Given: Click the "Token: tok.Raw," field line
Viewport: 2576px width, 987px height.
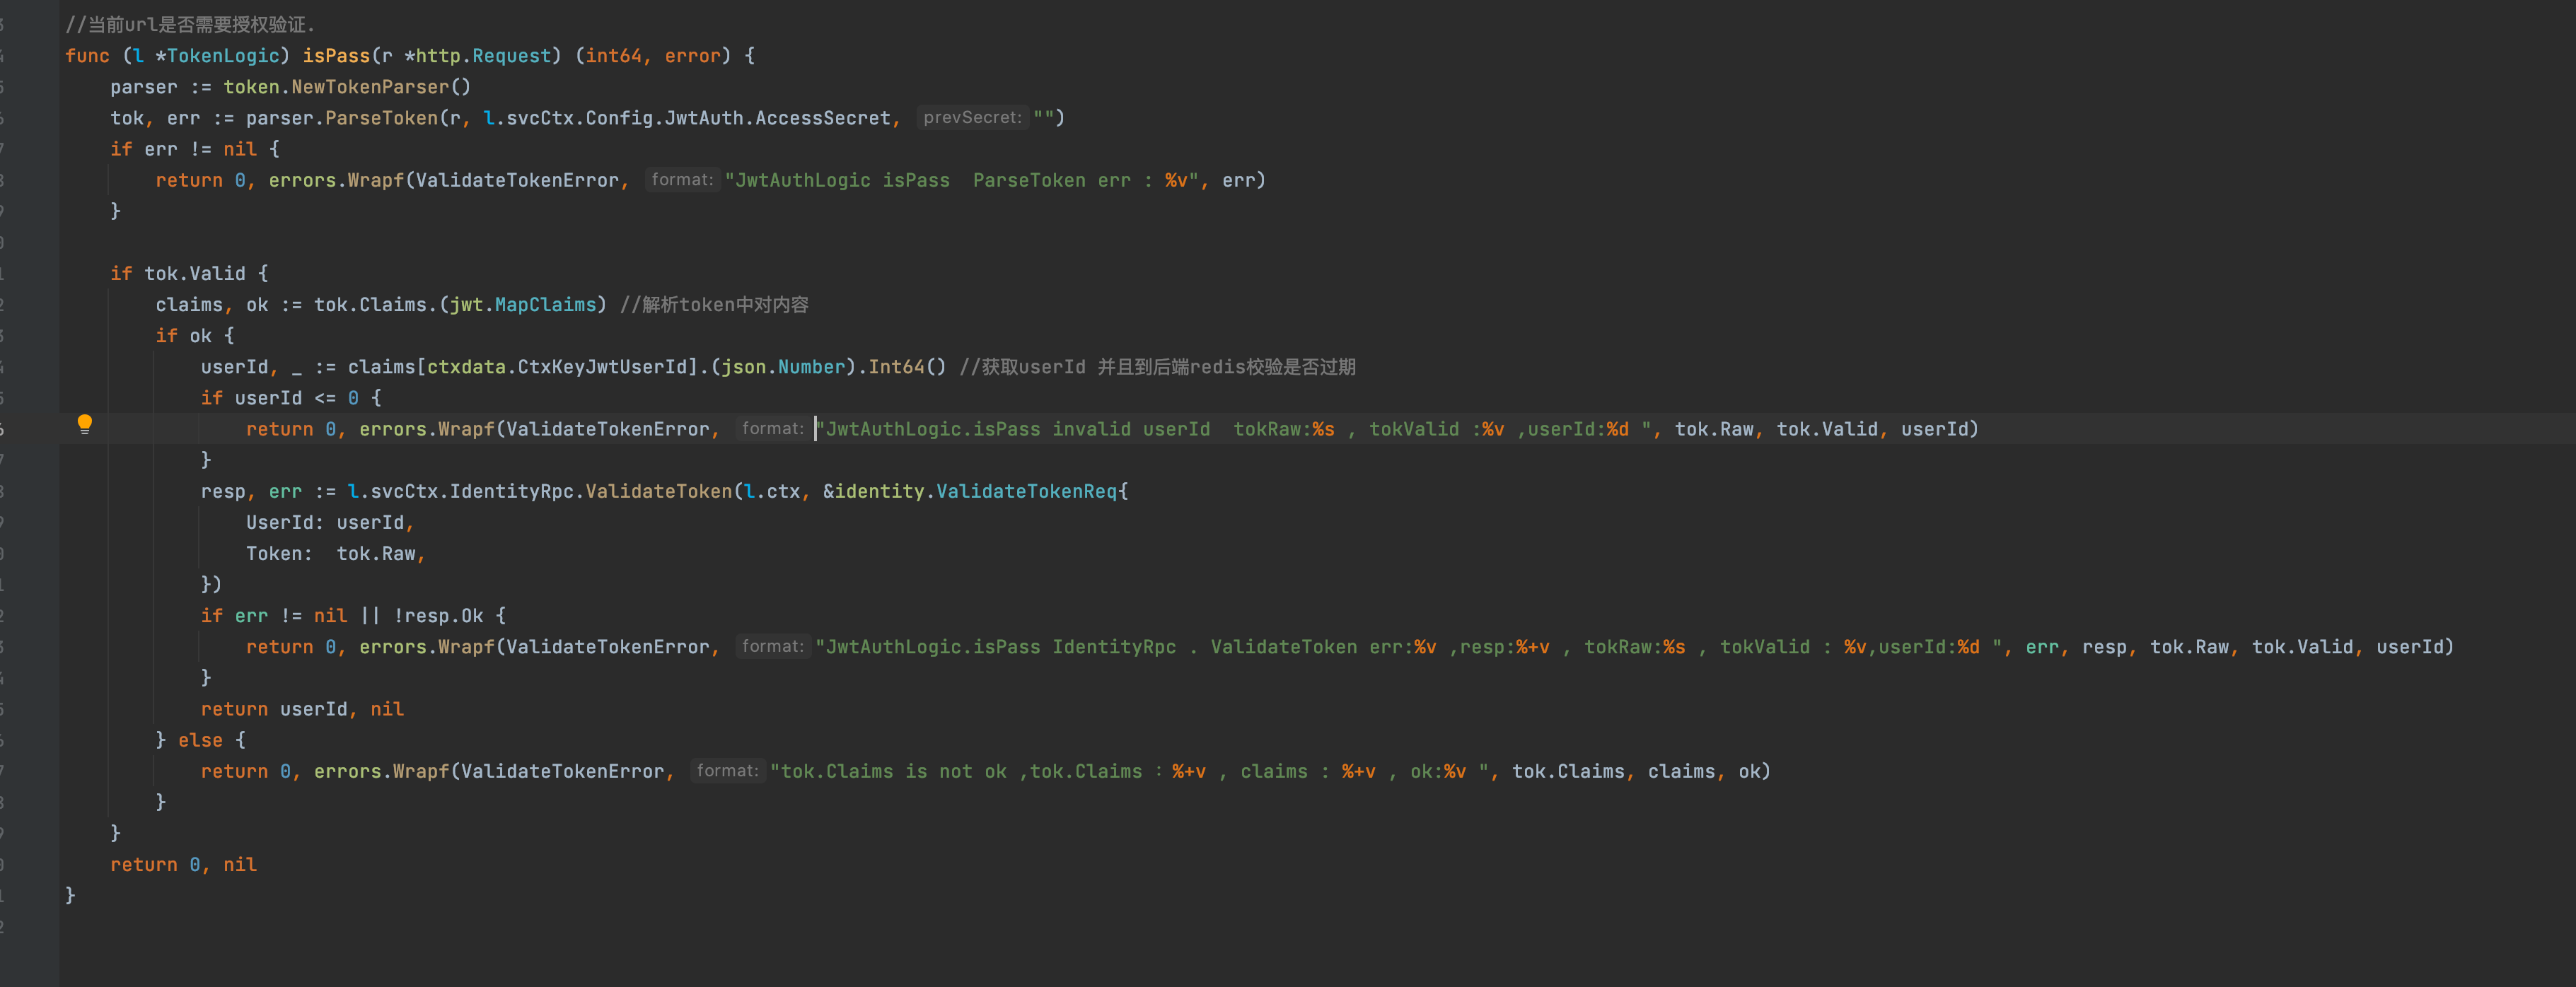Looking at the screenshot, I should click(336, 554).
